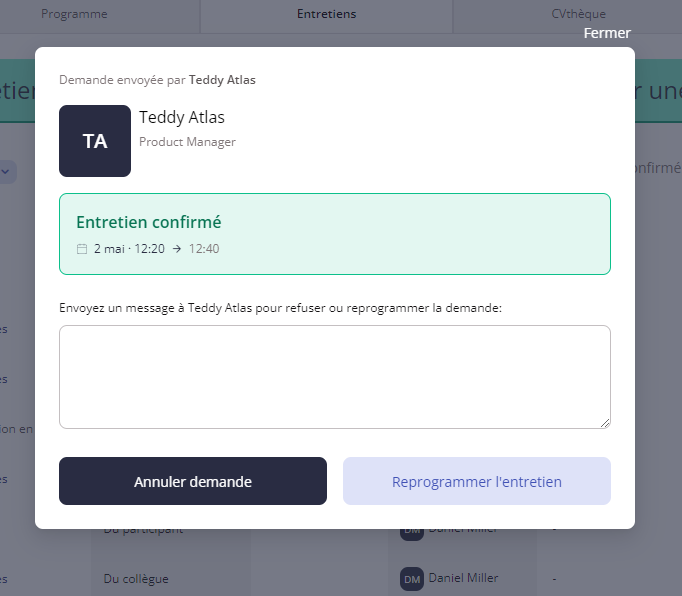The image size is (682, 596).
Task: Close the dialog with Fermer
Action: (x=607, y=33)
